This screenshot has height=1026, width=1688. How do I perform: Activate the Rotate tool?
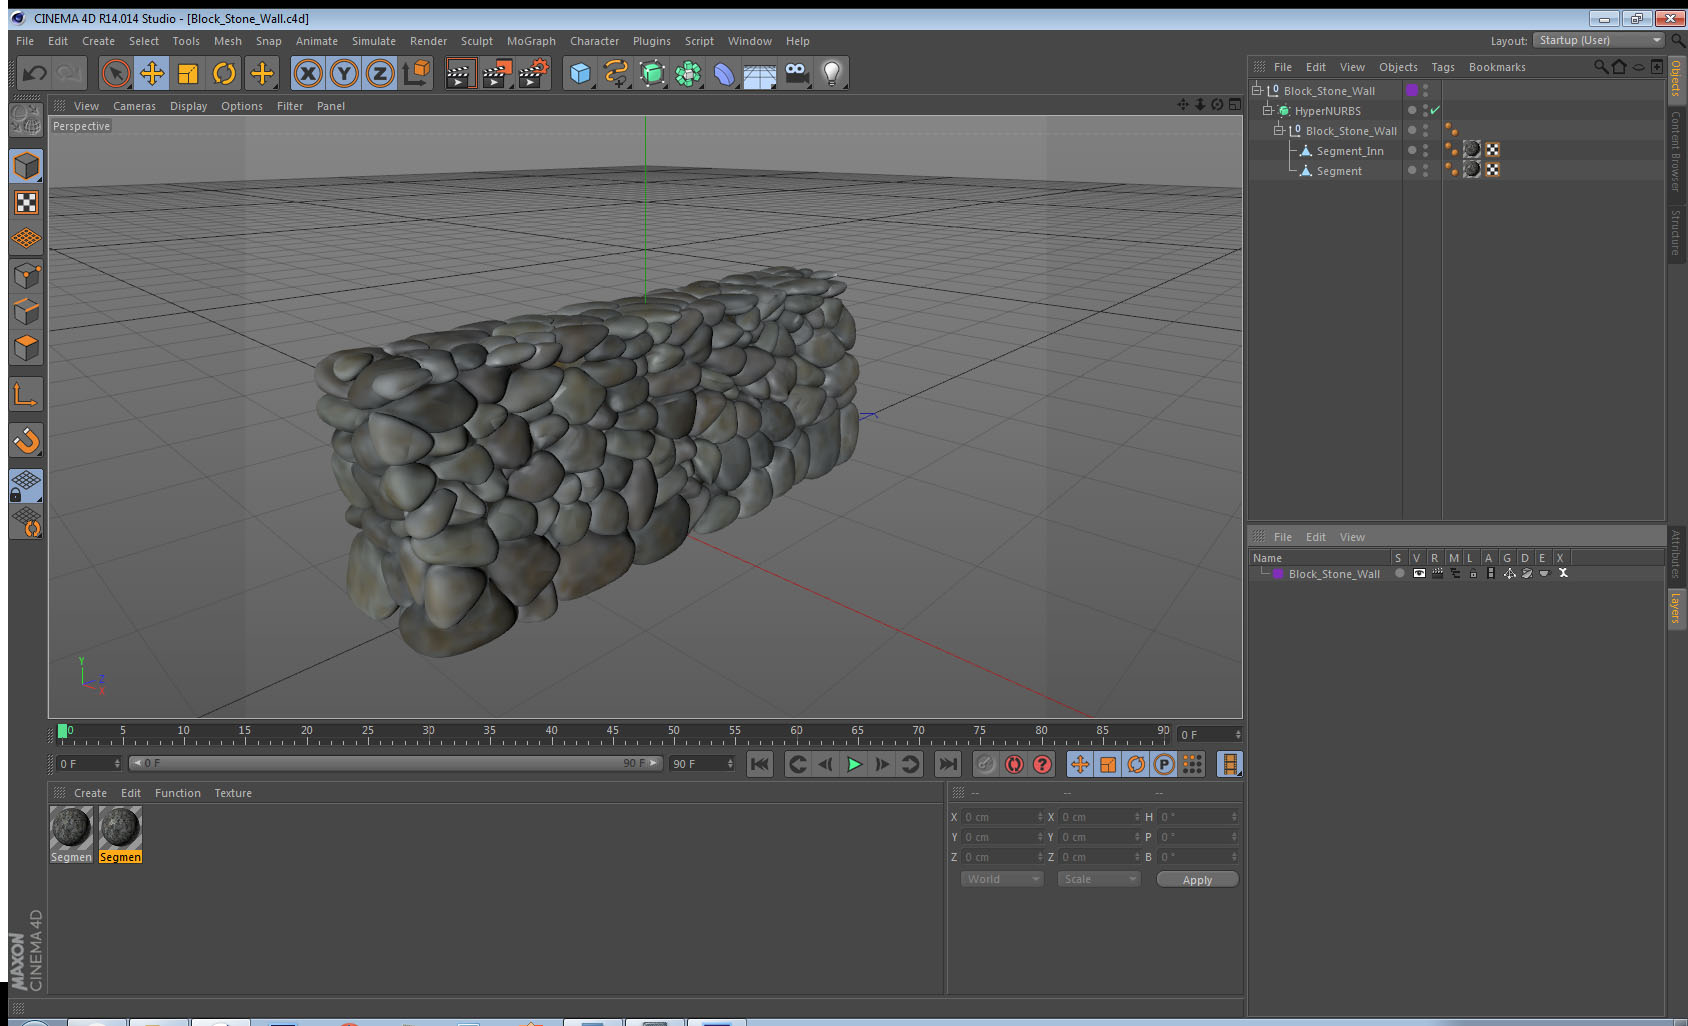(x=224, y=73)
